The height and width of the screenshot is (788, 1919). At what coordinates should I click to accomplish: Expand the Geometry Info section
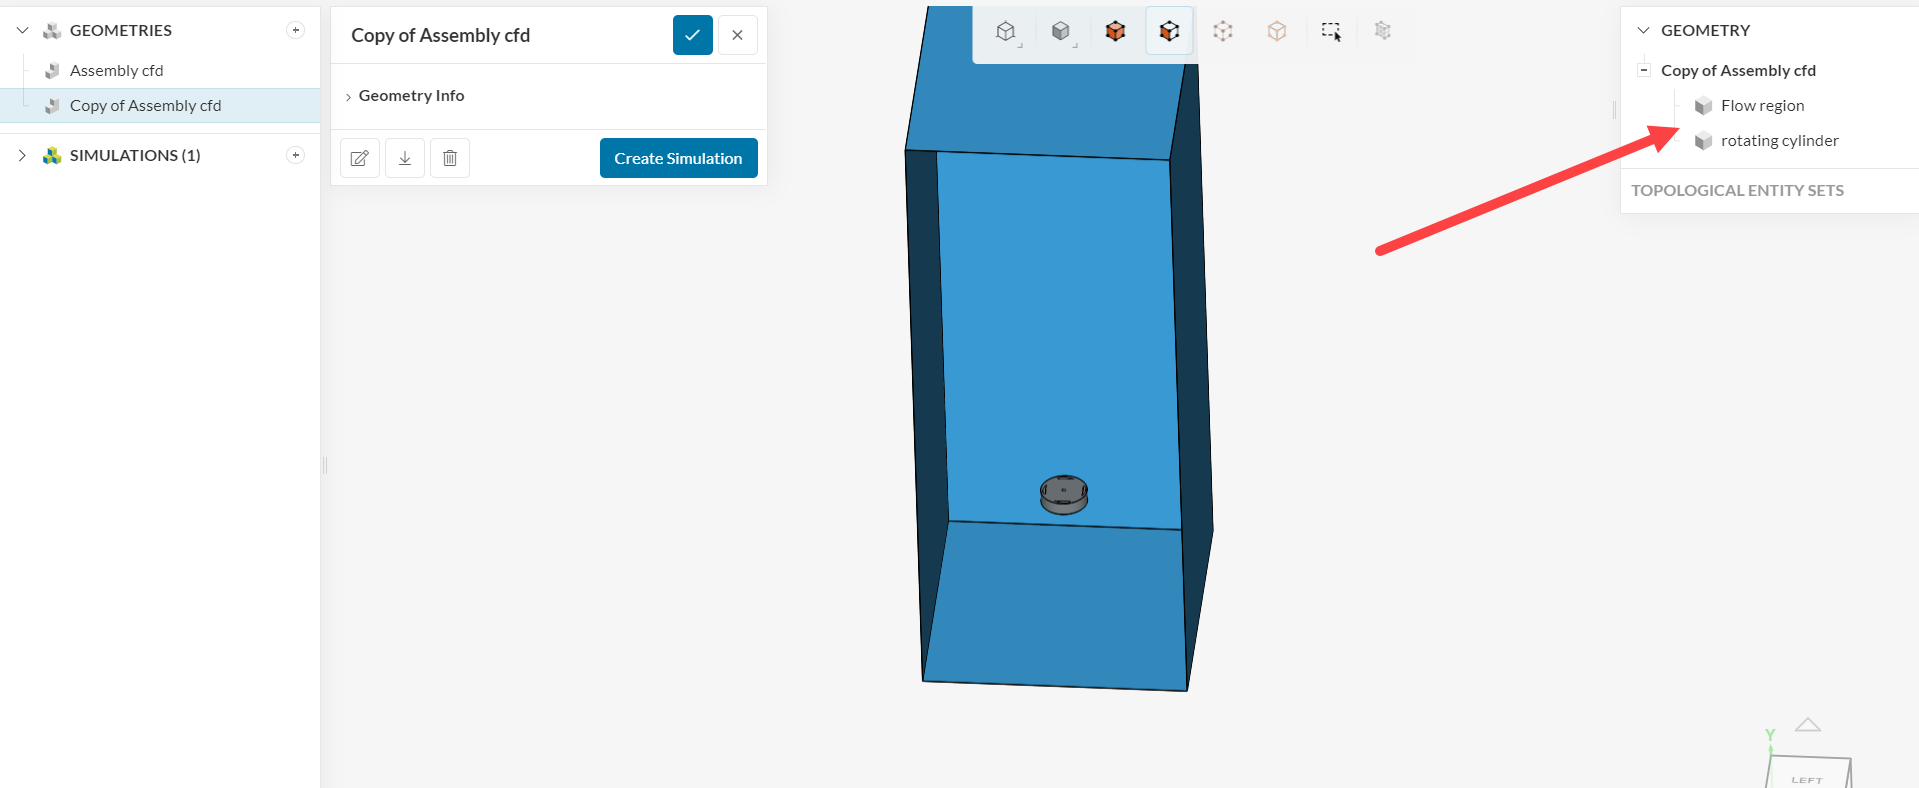348,97
